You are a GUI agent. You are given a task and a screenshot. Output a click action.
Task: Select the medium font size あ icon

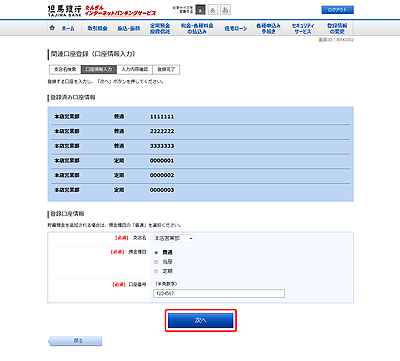[x=213, y=10]
